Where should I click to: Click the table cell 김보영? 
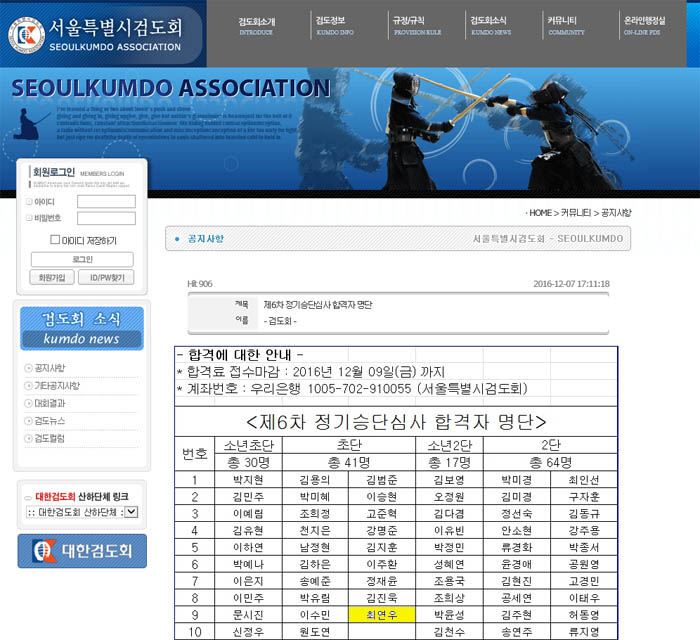click(449, 480)
